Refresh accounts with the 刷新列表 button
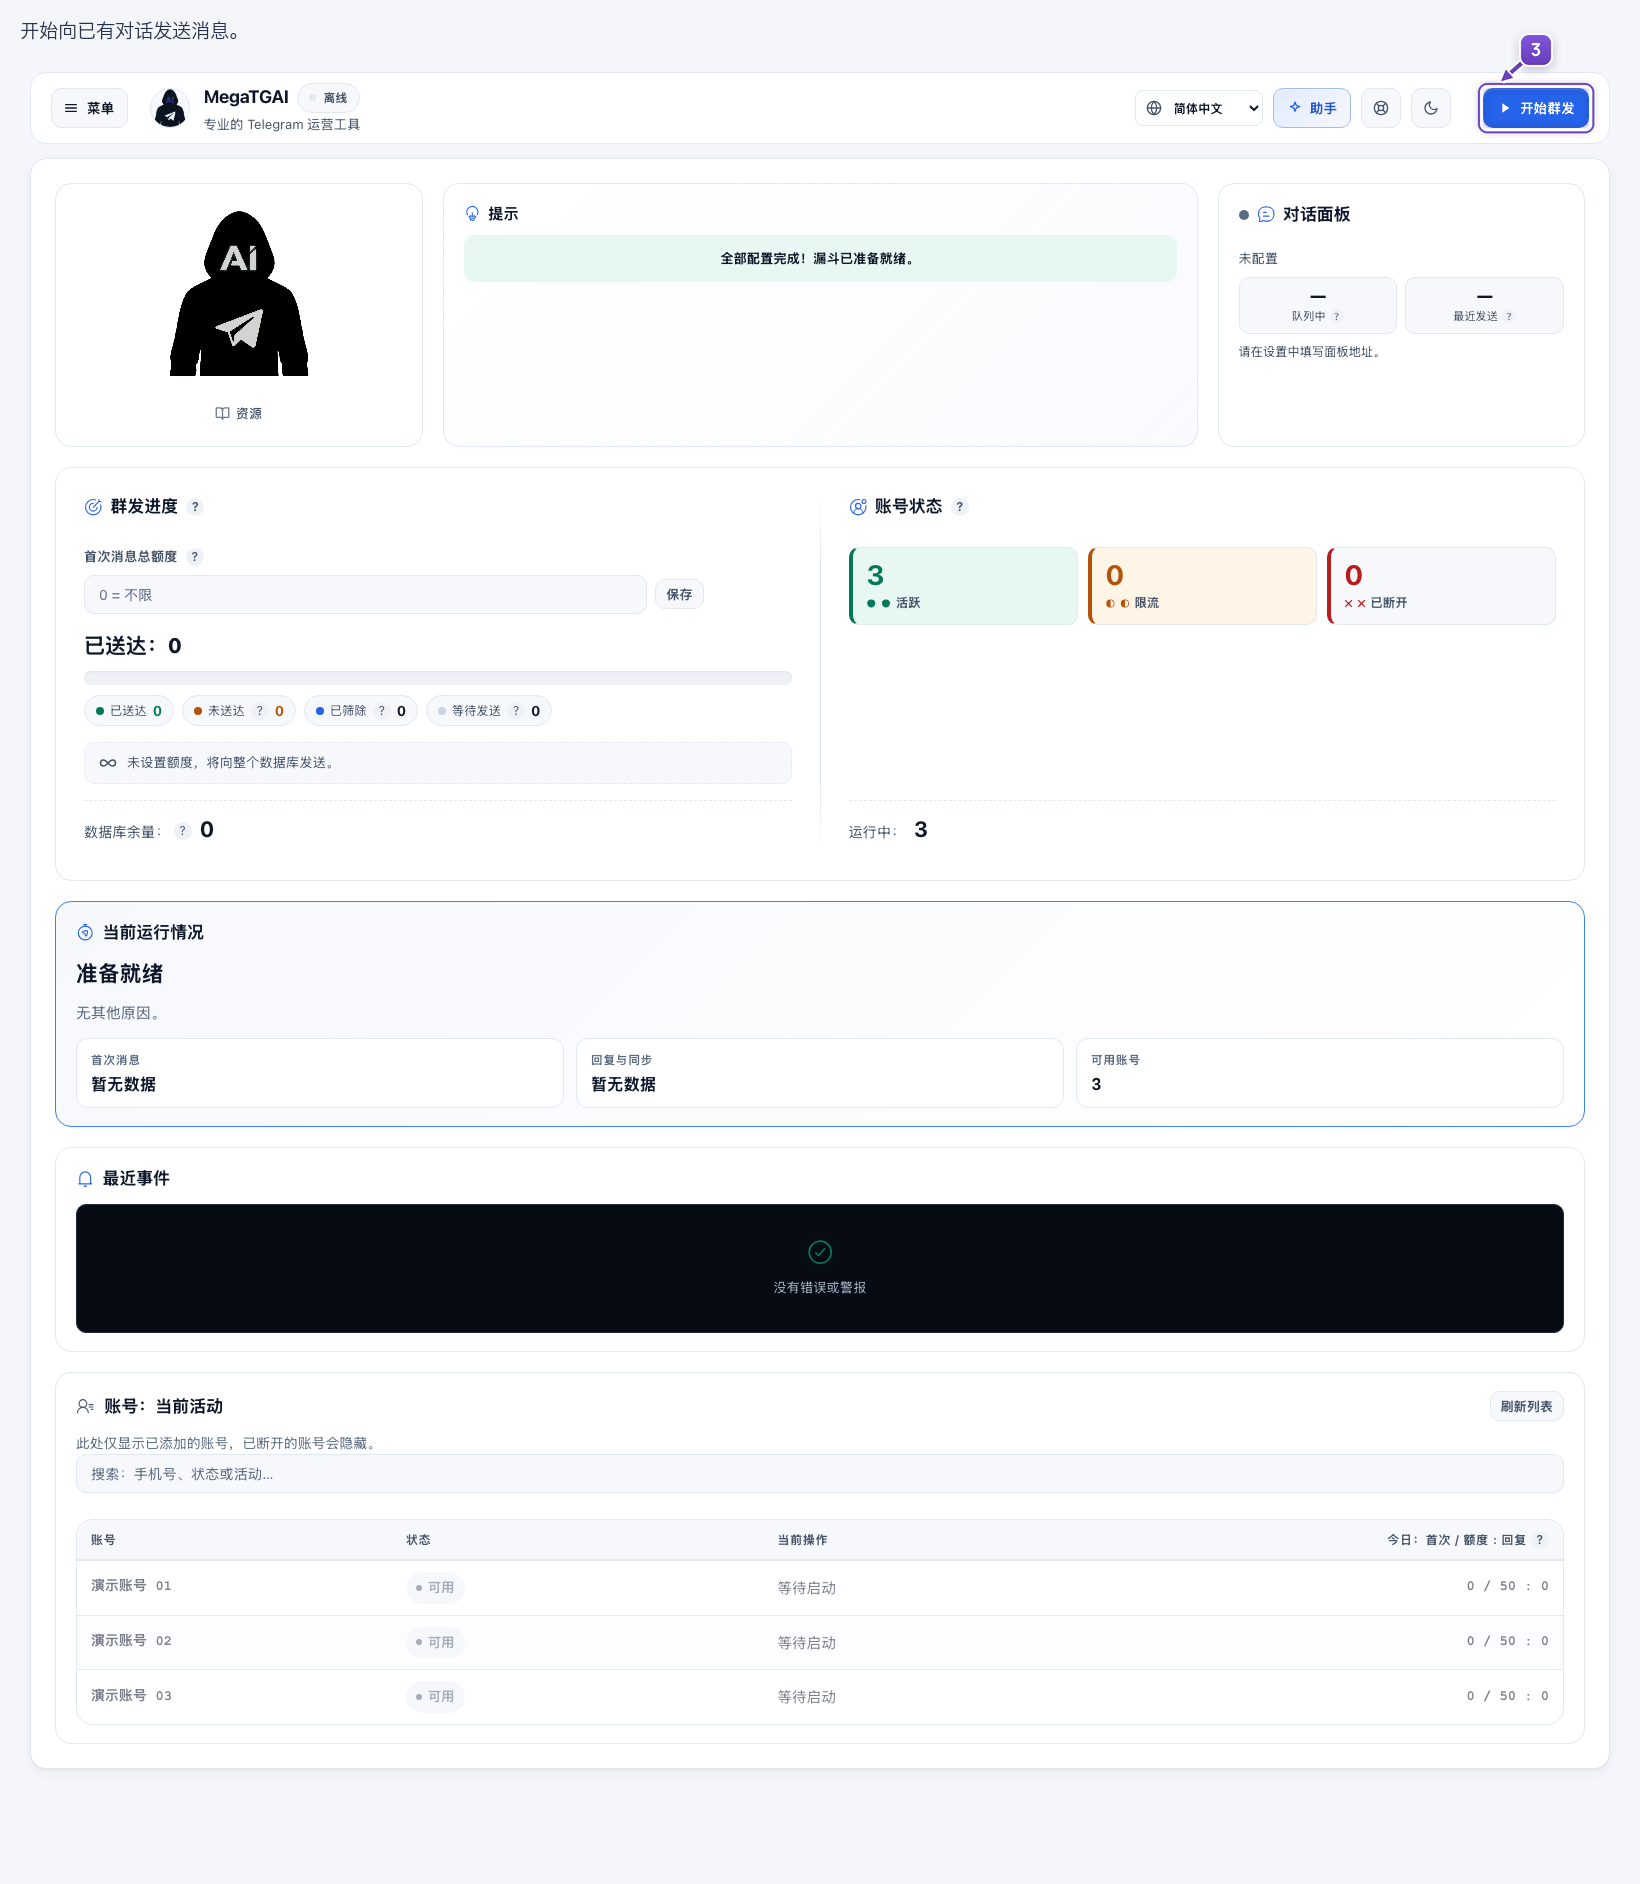Viewport: 1640px width, 1884px height. click(x=1526, y=1406)
